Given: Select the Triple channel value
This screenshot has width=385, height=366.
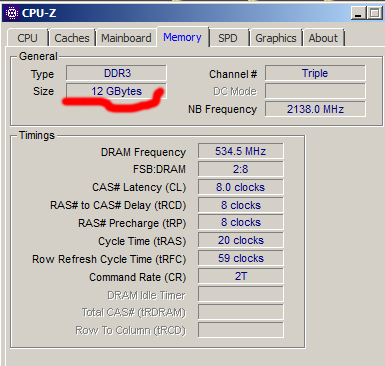Looking at the screenshot, I should click(x=315, y=73).
